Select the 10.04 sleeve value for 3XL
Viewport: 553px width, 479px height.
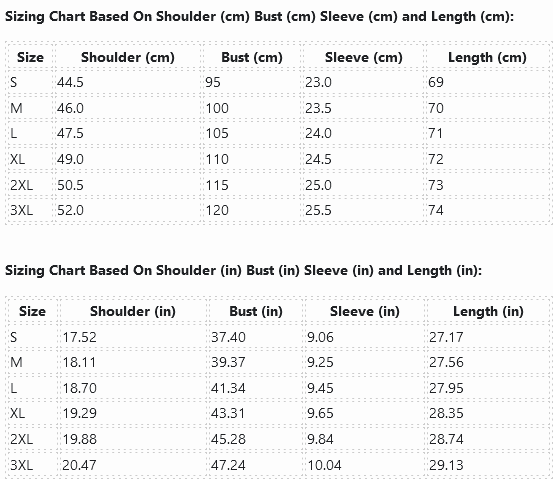tap(324, 465)
